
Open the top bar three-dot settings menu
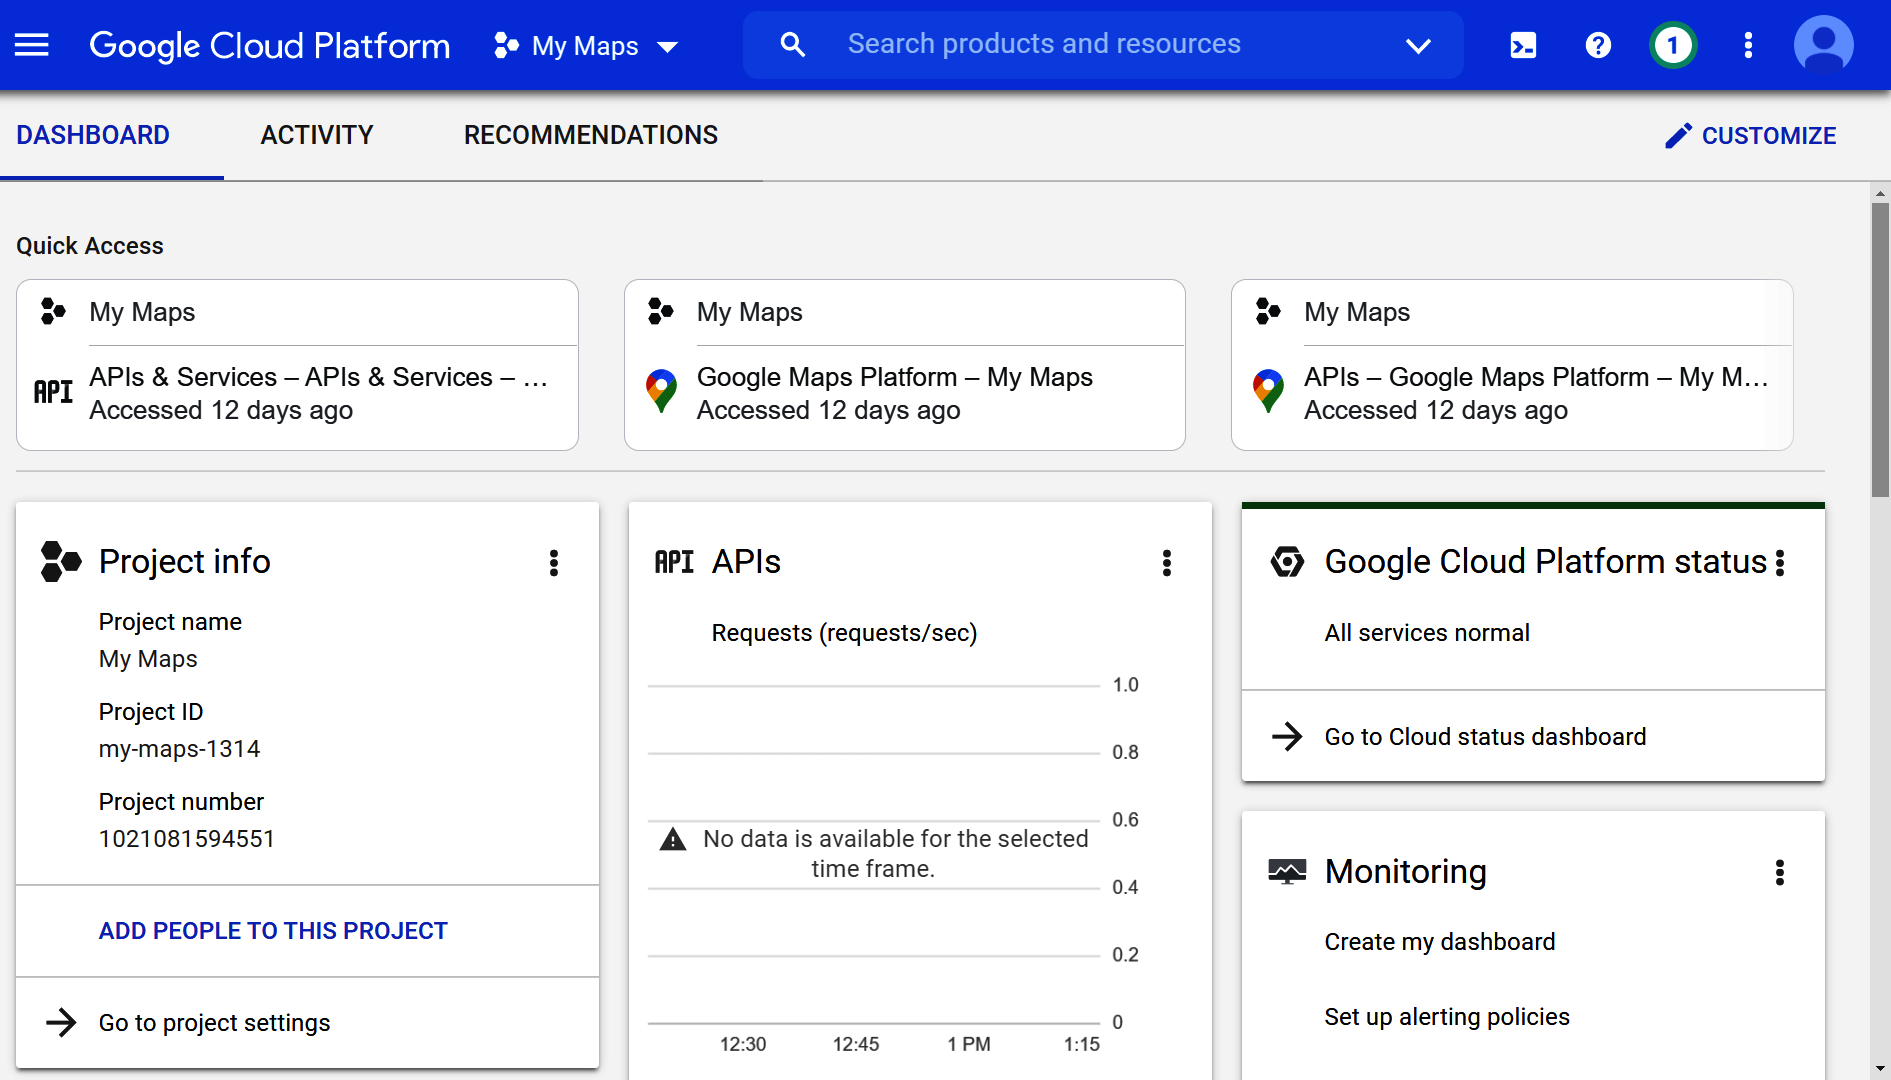pos(1748,45)
